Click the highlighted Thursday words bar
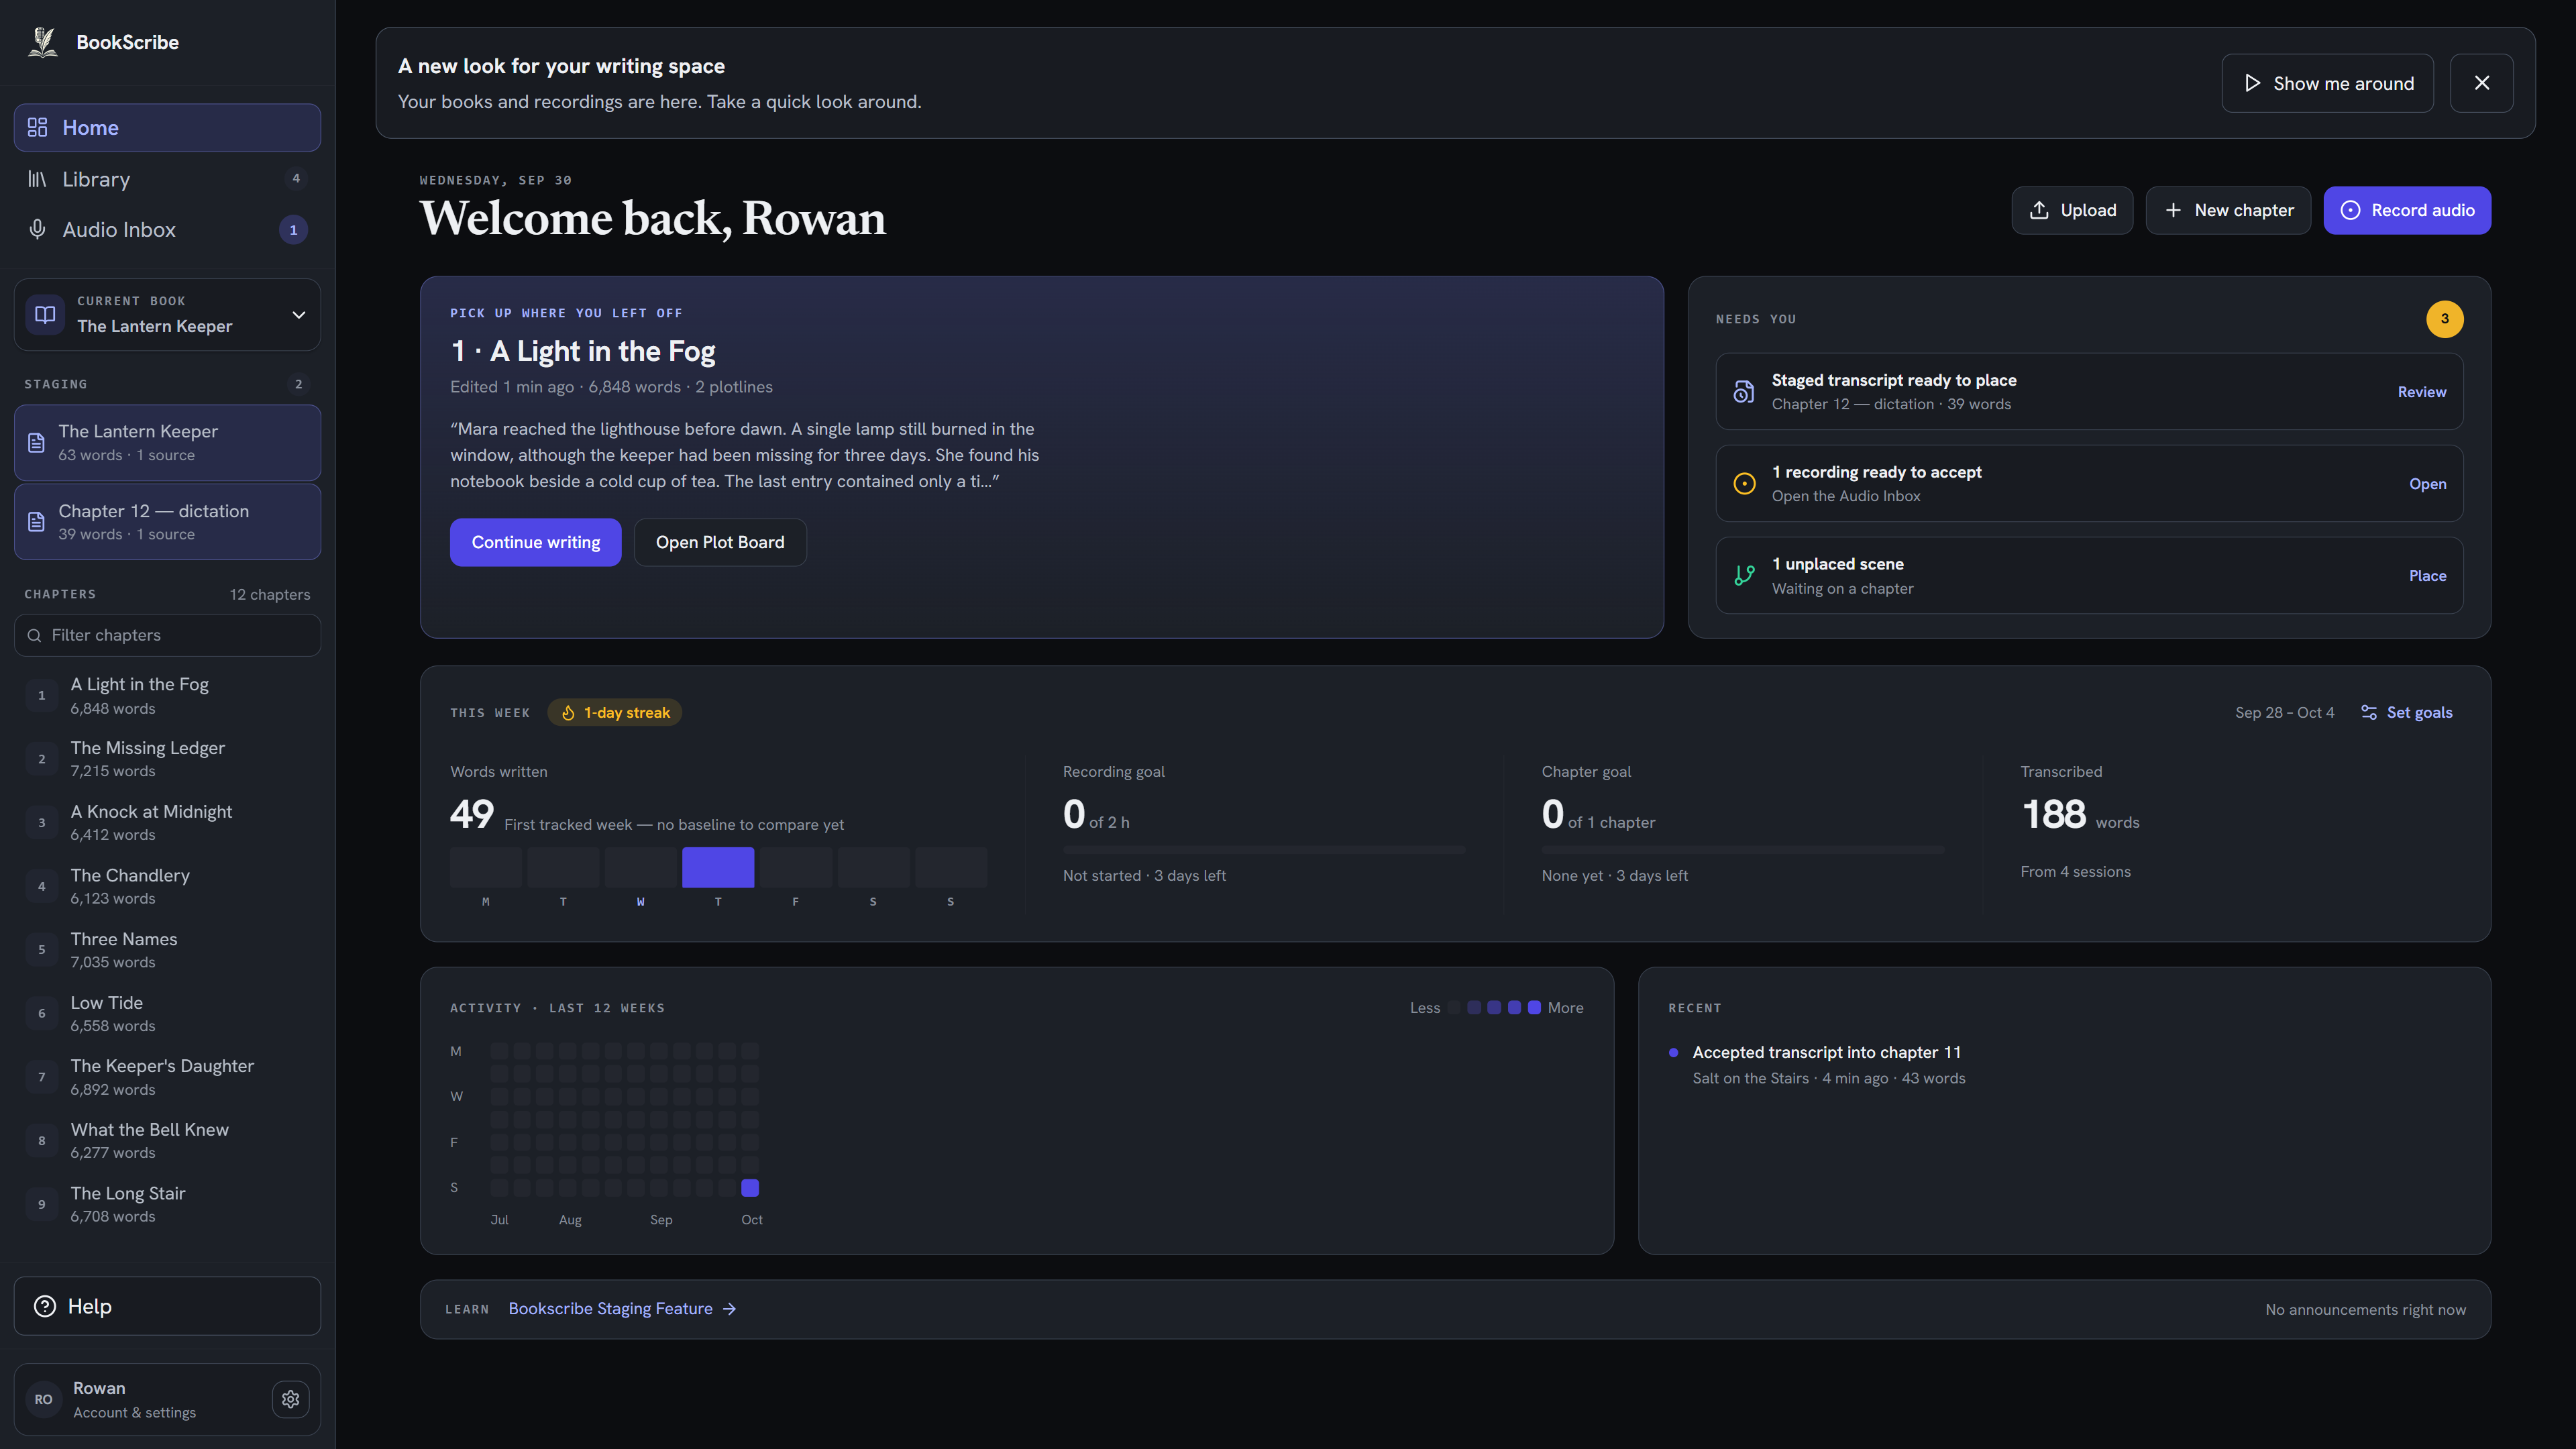Viewport: 2576px width, 1449px height. point(718,867)
